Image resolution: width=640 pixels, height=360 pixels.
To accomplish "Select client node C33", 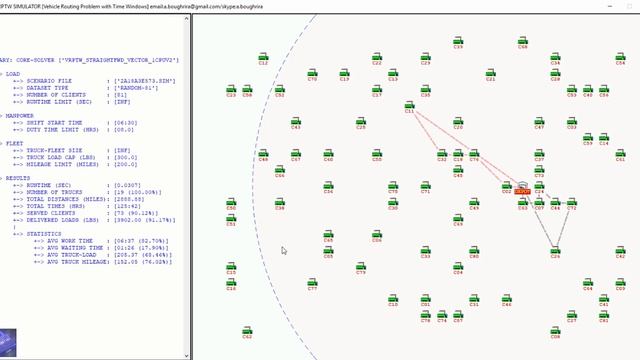I will click(x=425, y=251).
